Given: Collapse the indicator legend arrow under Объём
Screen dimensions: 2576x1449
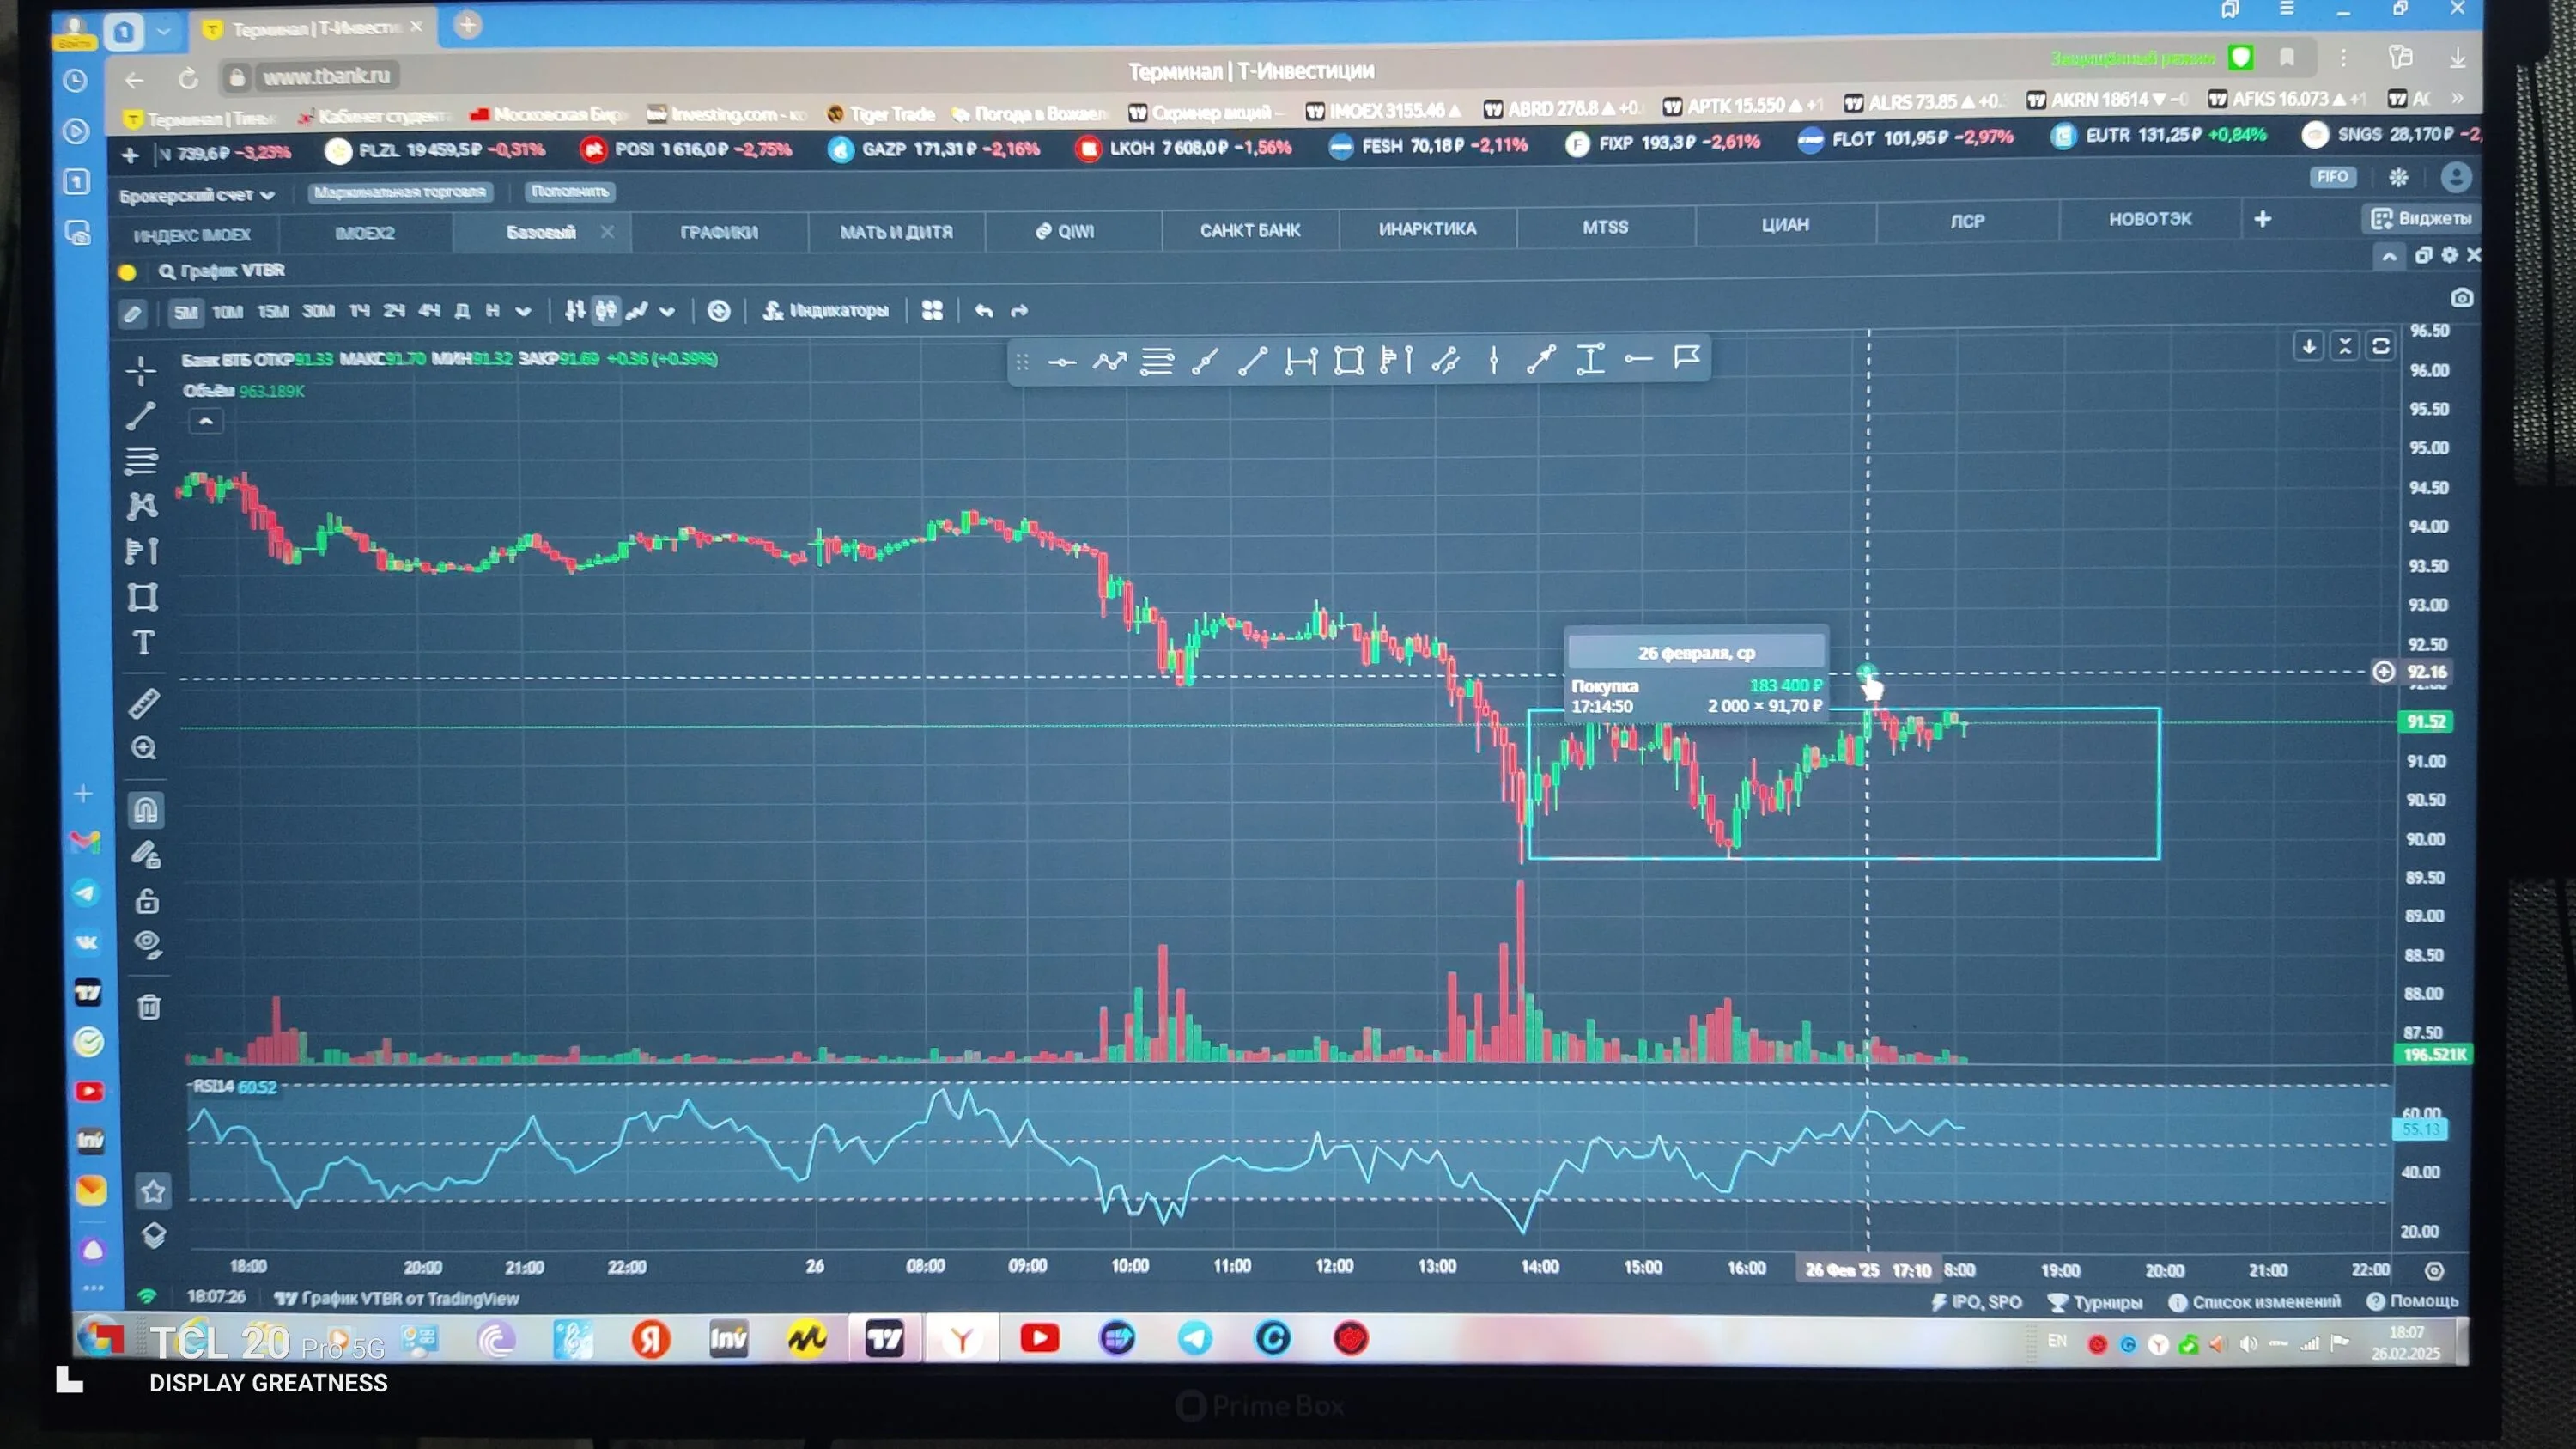Looking at the screenshot, I should 206,422.
